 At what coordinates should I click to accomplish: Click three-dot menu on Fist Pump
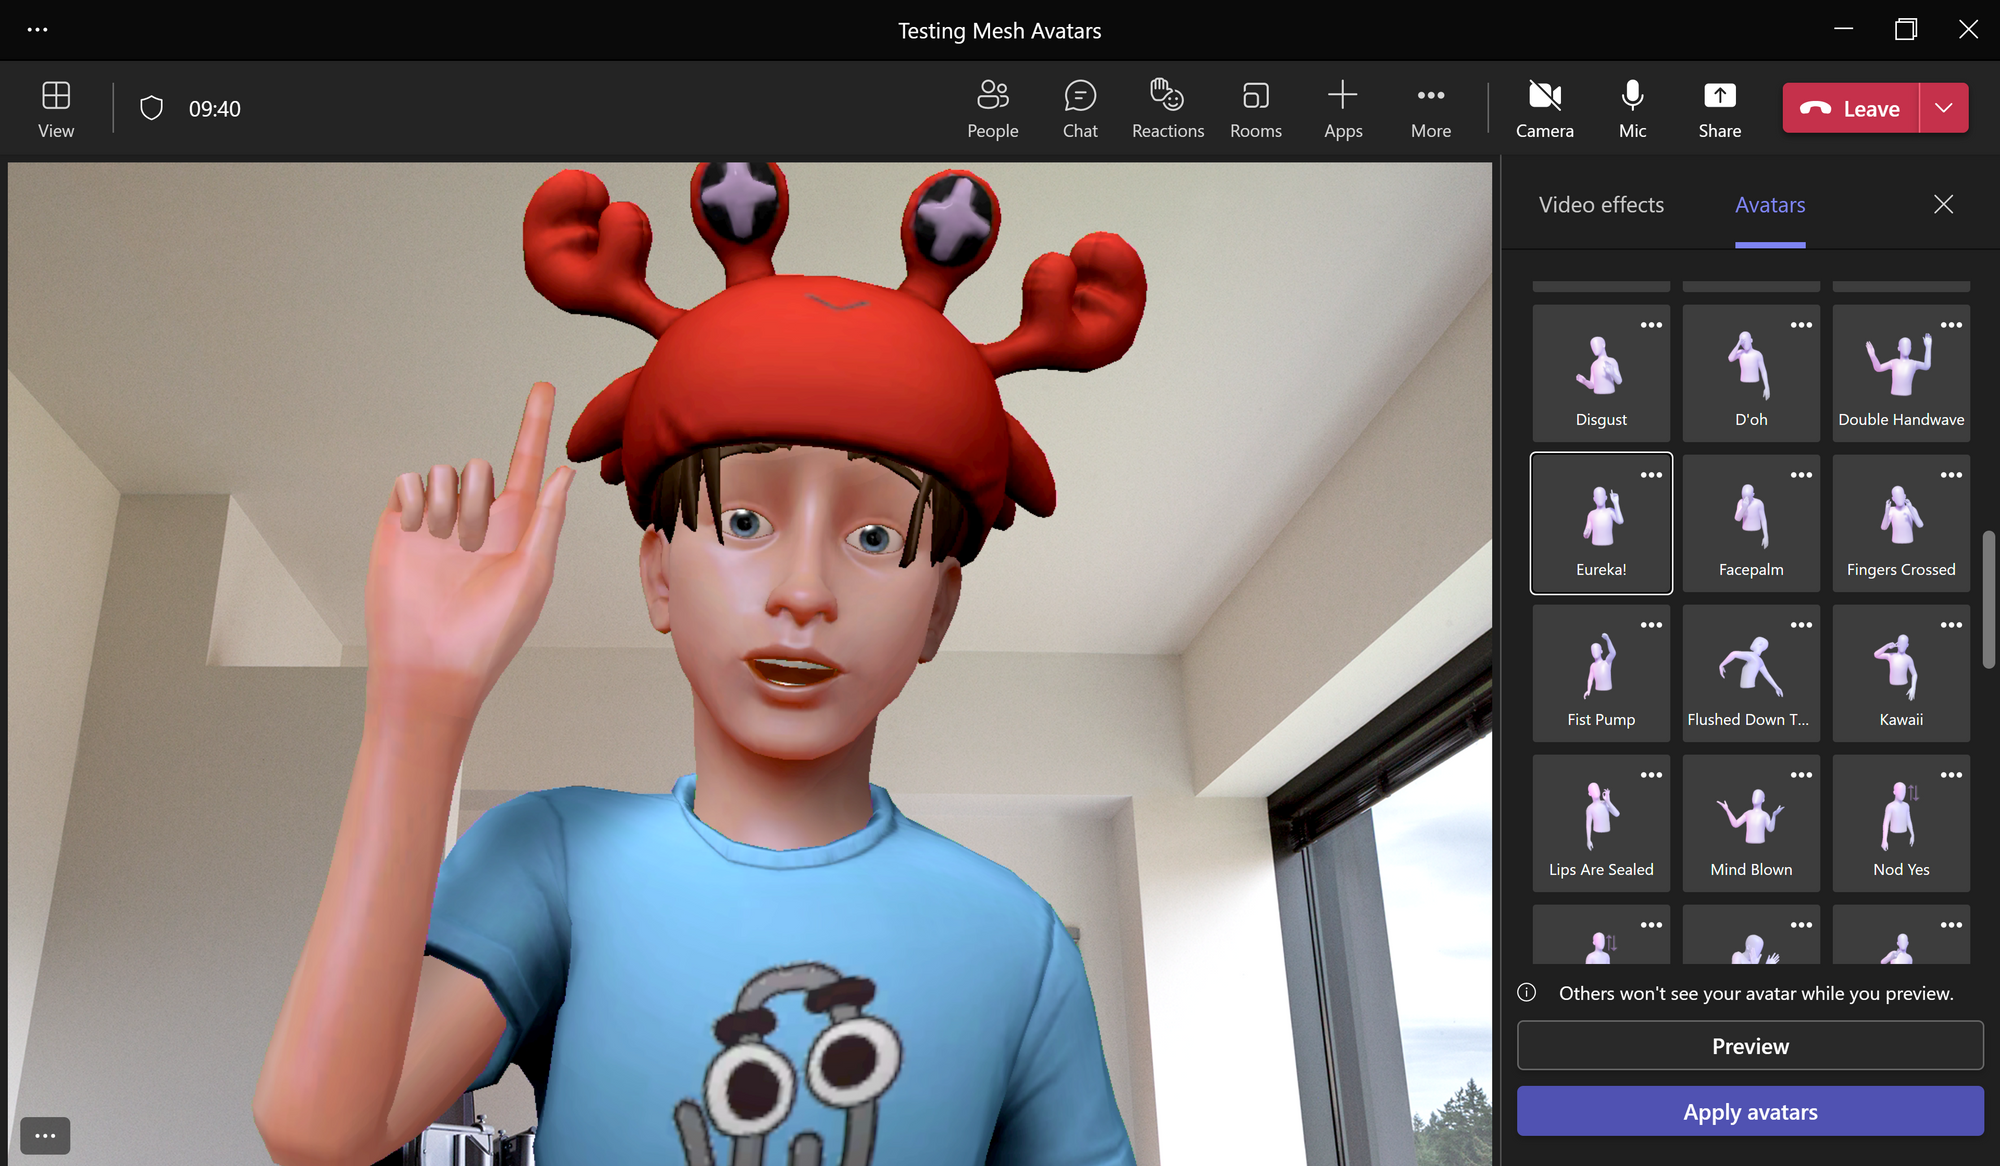pos(1649,625)
